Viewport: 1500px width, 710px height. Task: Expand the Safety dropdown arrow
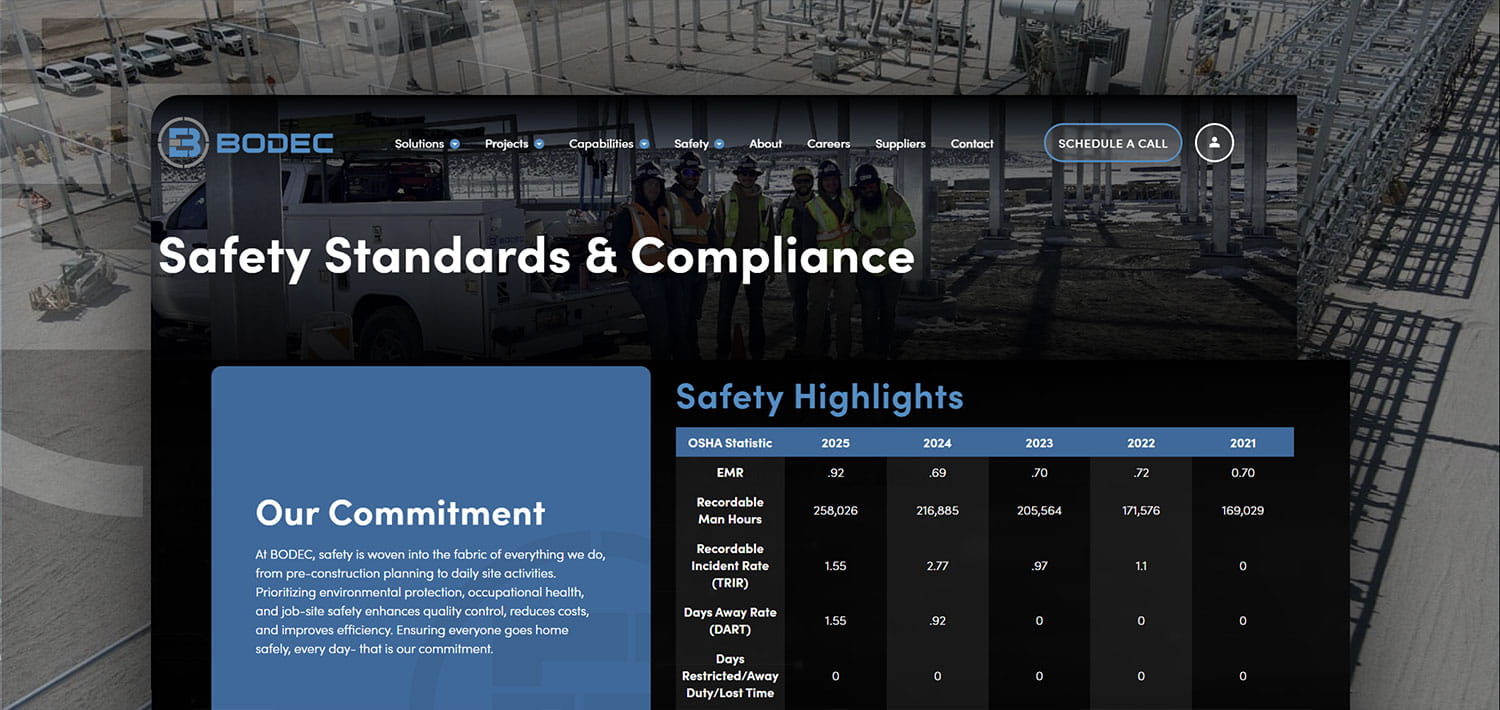coord(719,144)
